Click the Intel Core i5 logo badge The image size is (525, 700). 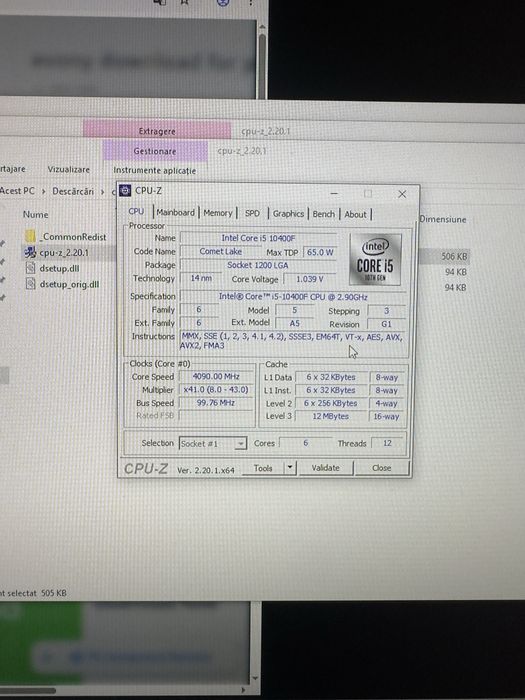tap(375, 259)
